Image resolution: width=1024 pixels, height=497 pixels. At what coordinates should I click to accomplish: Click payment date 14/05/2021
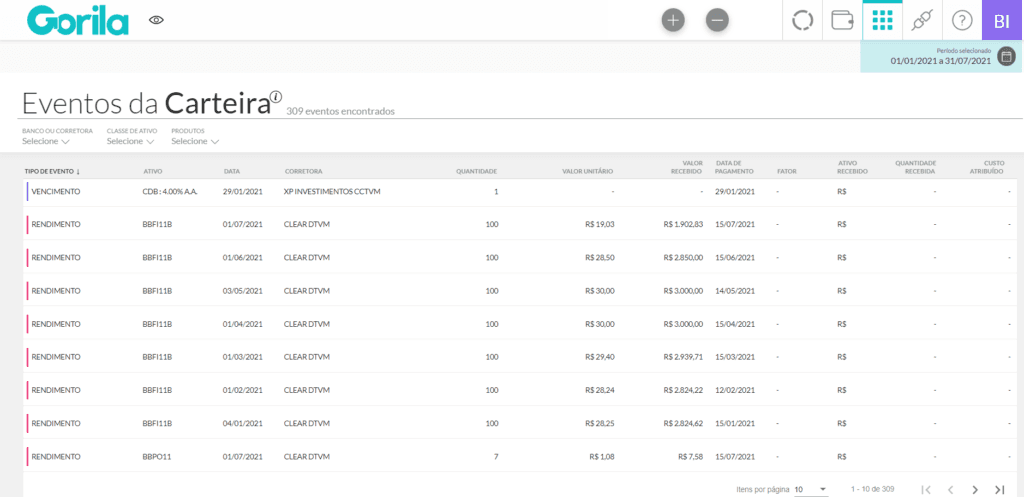(735, 291)
